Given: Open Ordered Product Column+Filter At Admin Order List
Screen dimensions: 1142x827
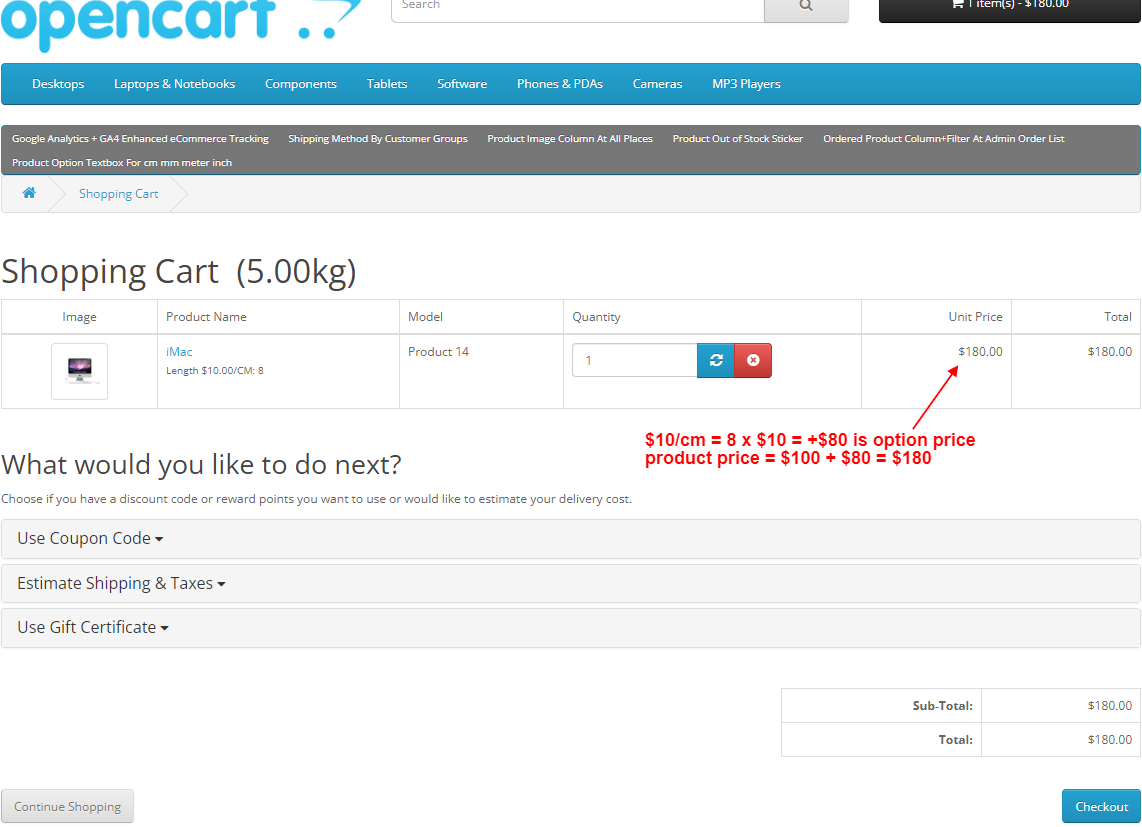Looking at the screenshot, I should point(943,138).
